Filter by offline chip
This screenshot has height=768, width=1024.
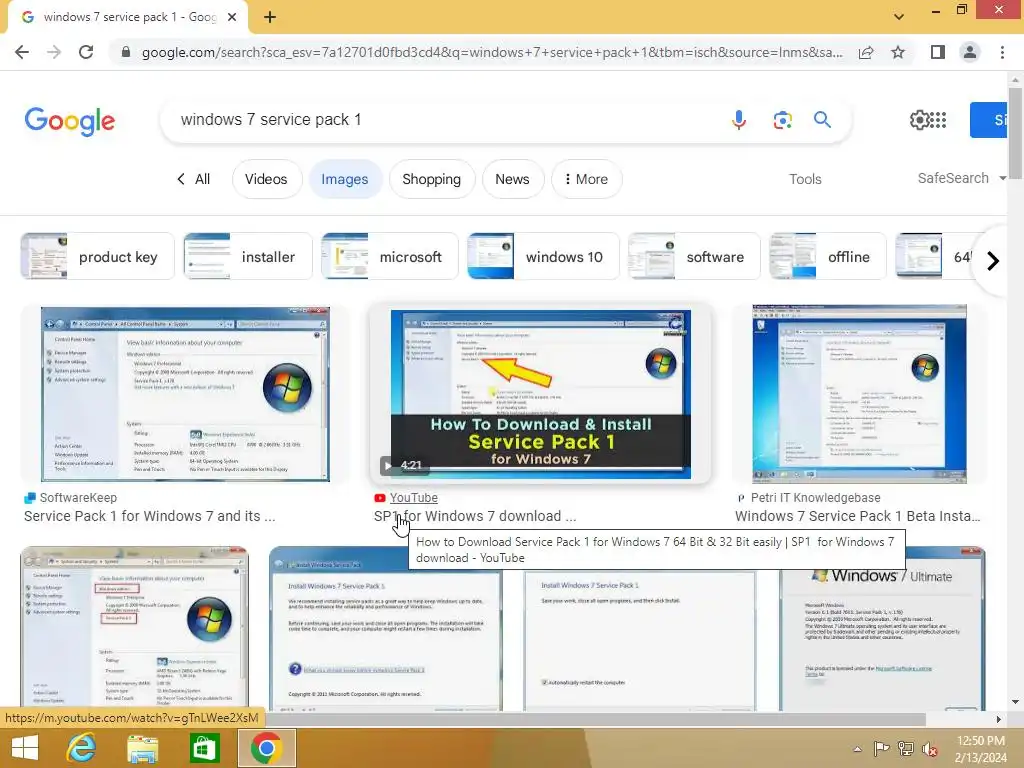click(827, 257)
